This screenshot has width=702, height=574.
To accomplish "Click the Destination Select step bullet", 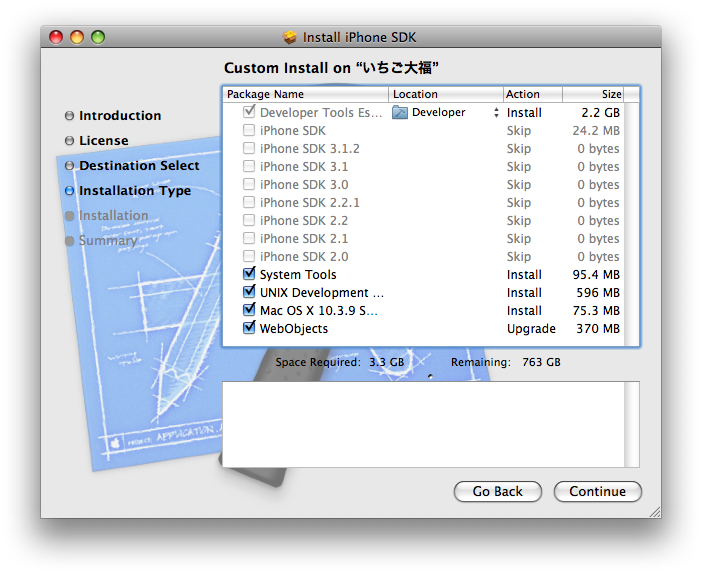I will 69,166.
